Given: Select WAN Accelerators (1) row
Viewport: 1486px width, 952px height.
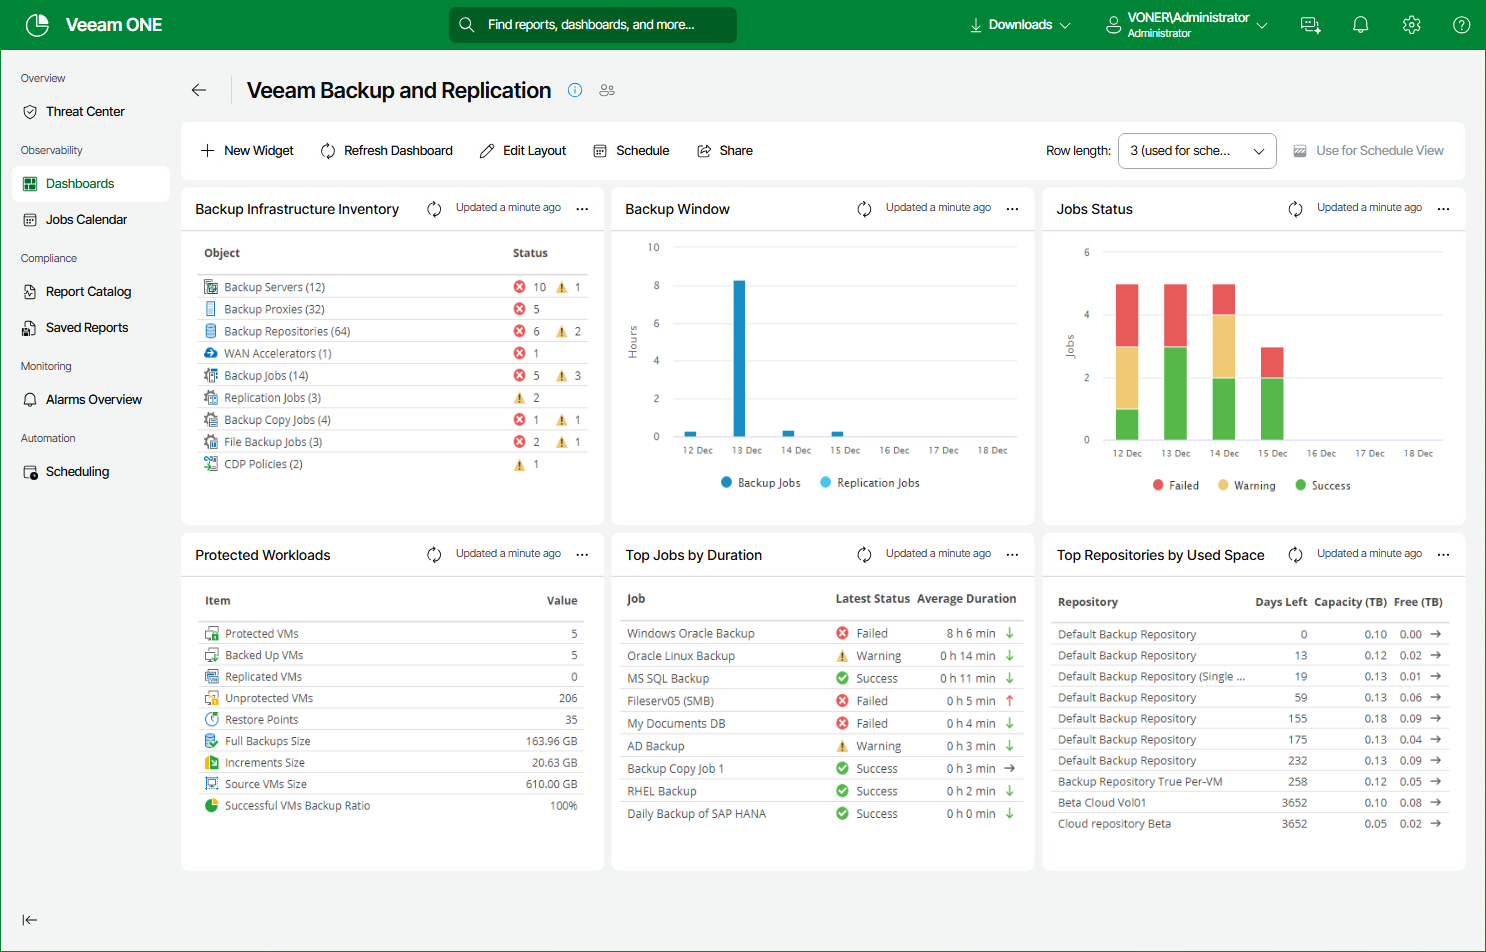Looking at the screenshot, I should click(393, 353).
